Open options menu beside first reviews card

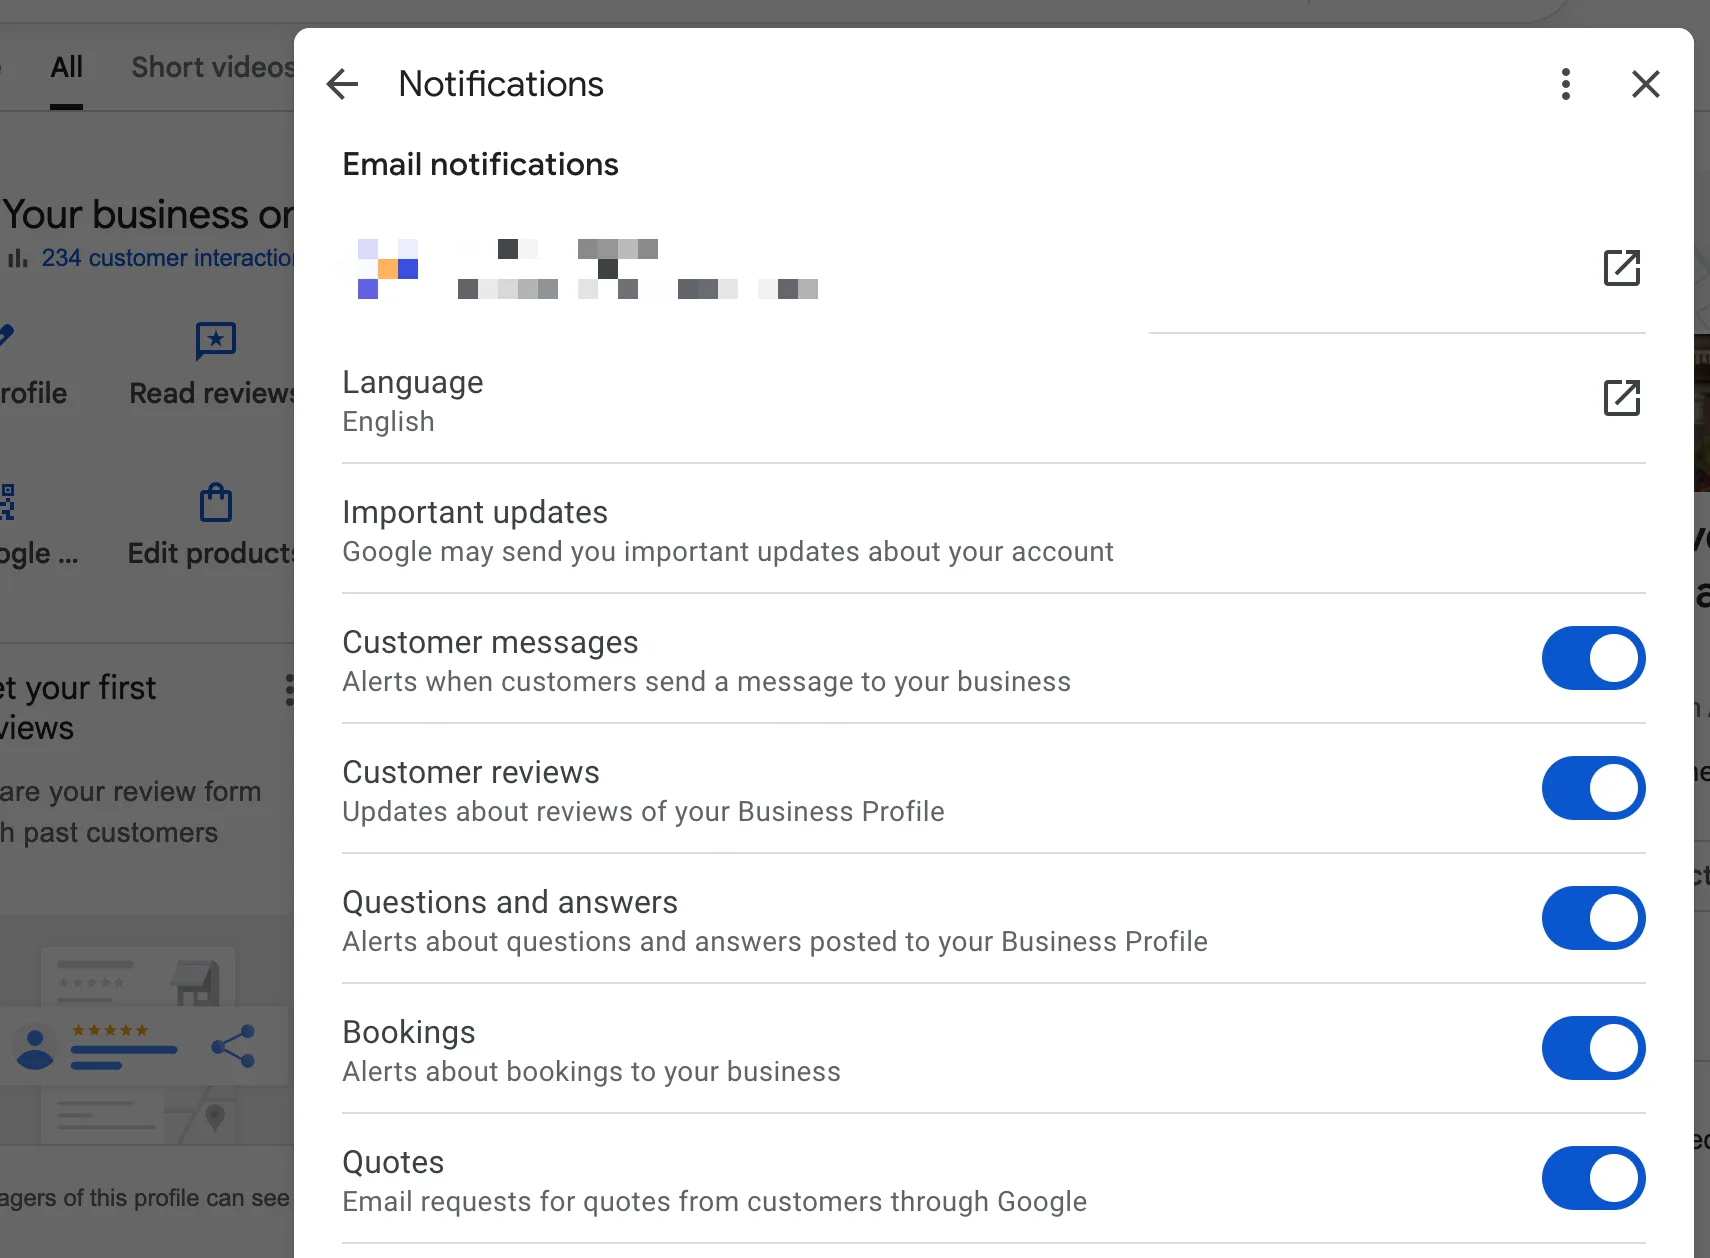288,690
